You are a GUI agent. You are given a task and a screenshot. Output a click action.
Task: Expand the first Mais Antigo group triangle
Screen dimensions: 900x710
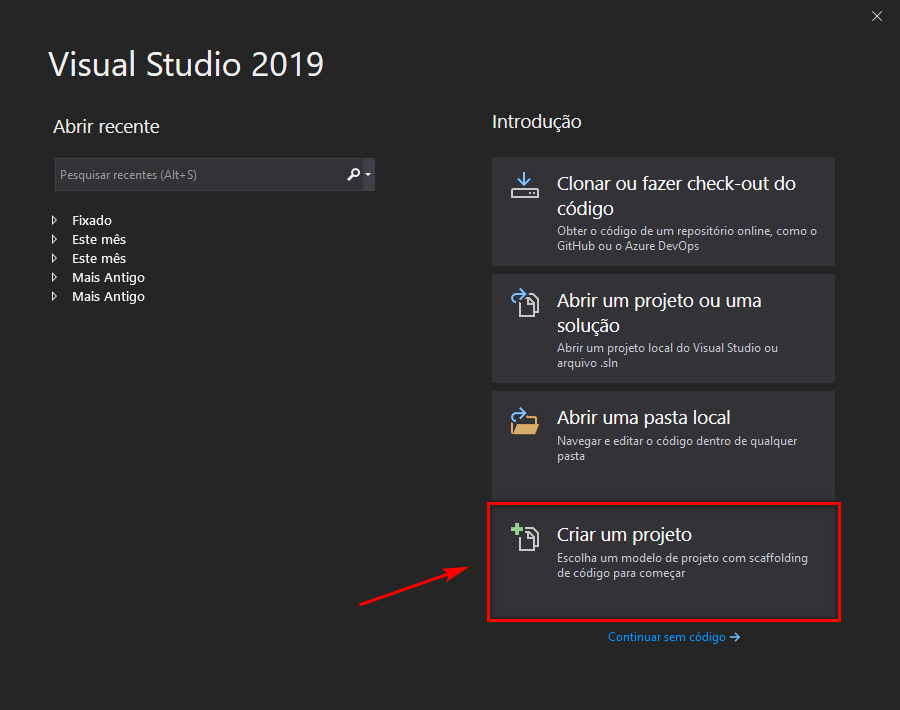click(x=55, y=278)
